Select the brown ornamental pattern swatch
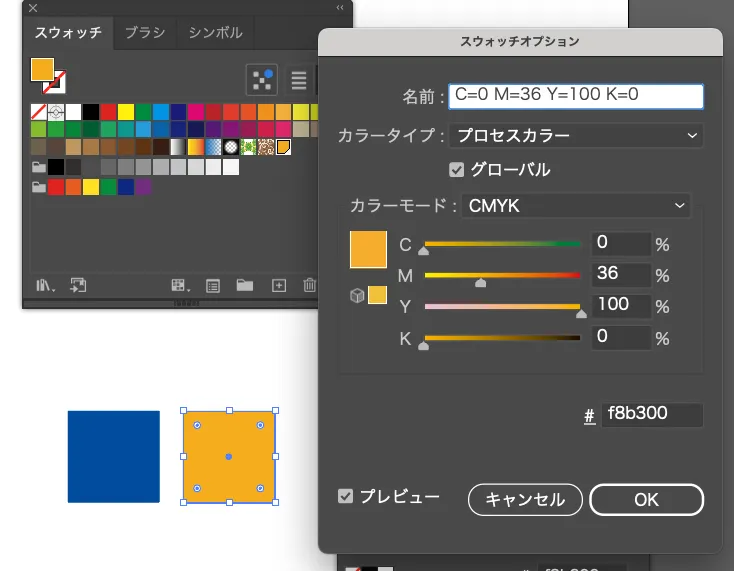Image resolution: width=734 pixels, height=571 pixels. click(x=265, y=147)
